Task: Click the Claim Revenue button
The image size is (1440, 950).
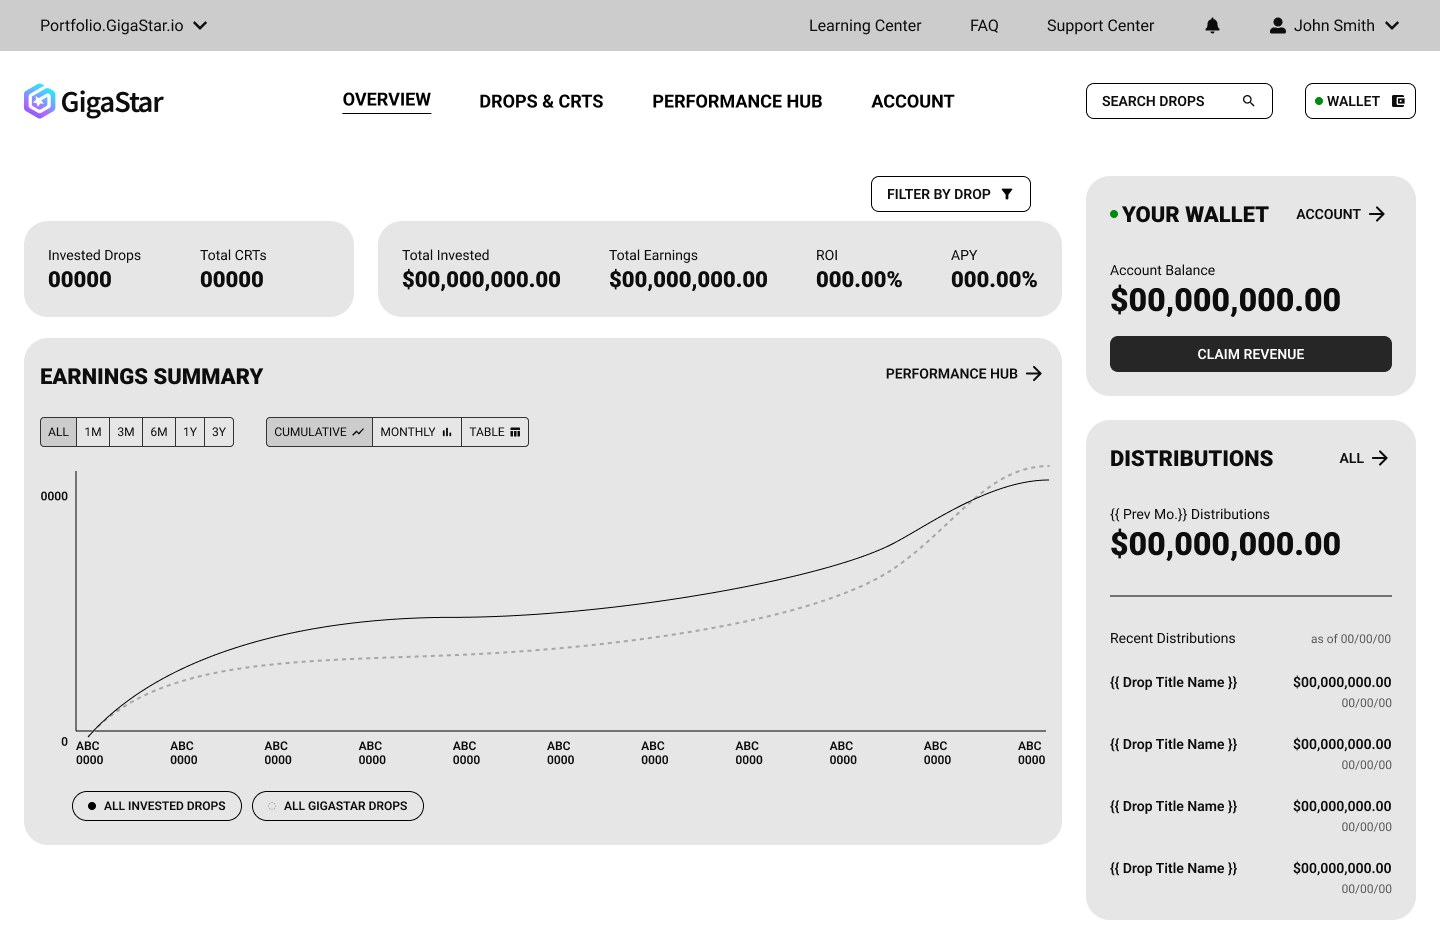Action: (1251, 354)
